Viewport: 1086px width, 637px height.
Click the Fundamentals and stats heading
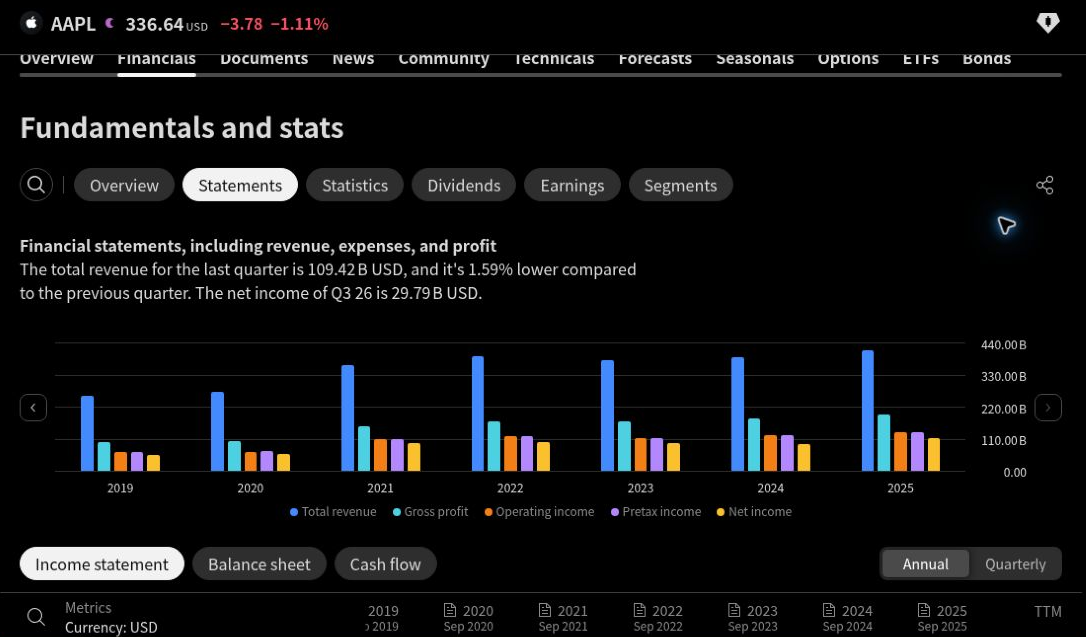[182, 127]
